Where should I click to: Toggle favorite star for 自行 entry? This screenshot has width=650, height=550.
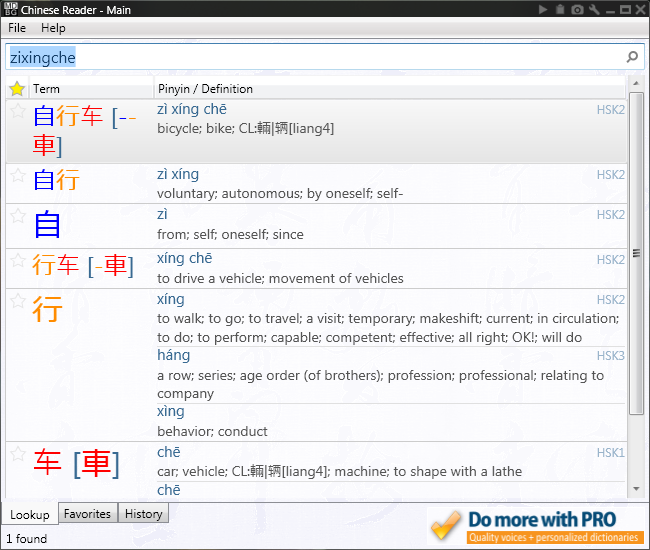click(17, 175)
